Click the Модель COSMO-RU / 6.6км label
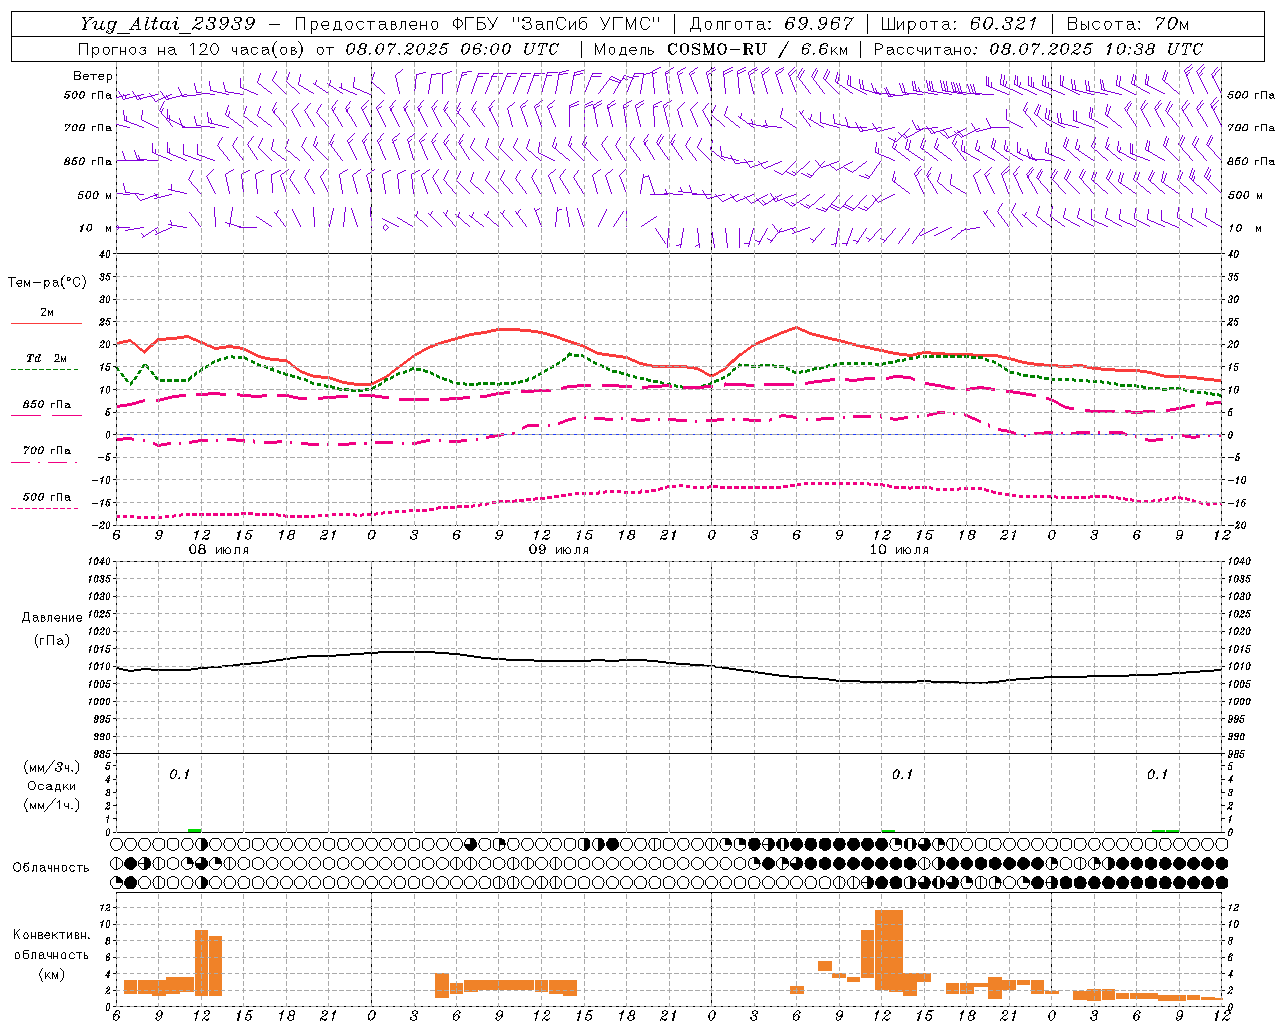The height and width of the screenshot is (1024, 1280). pos(721,49)
